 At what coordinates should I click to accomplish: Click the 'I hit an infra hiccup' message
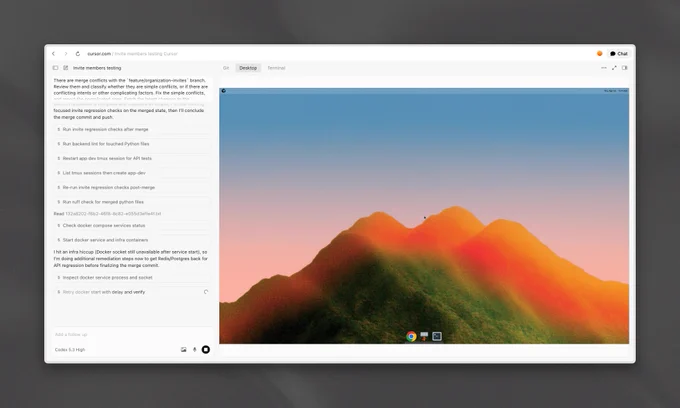[x=131, y=258]
